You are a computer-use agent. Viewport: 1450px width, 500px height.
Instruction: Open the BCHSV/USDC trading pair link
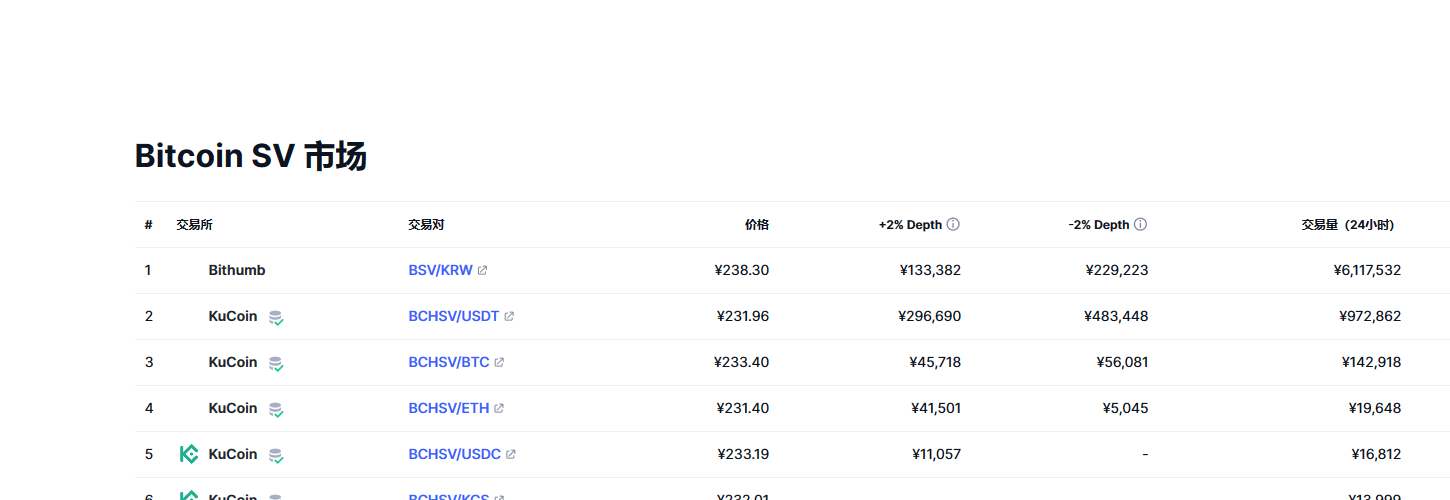tap(455, 454)
